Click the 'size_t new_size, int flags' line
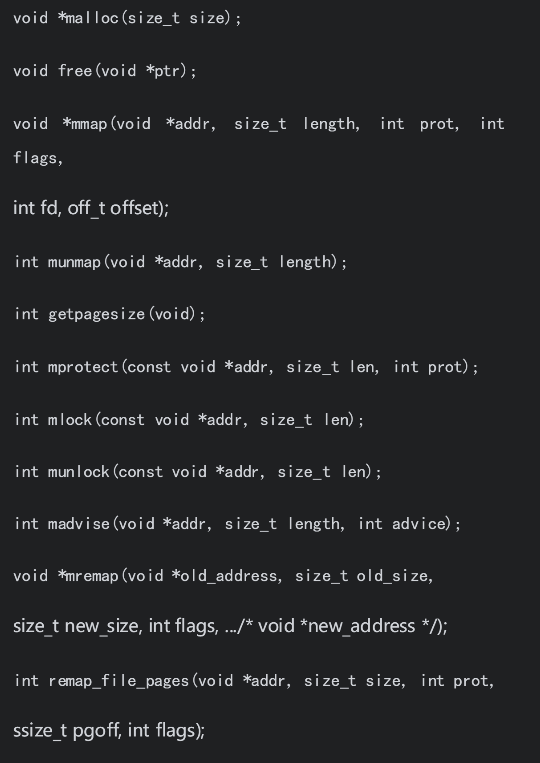 230,626
